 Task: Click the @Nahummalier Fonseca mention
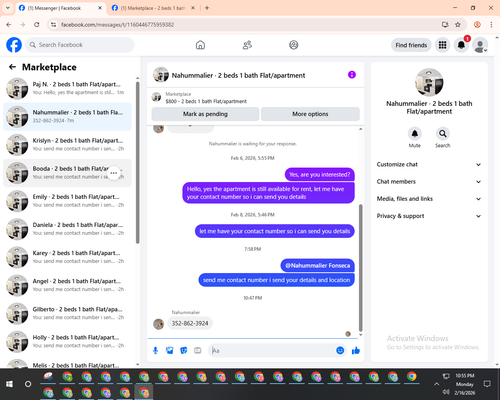click(318, 266)
